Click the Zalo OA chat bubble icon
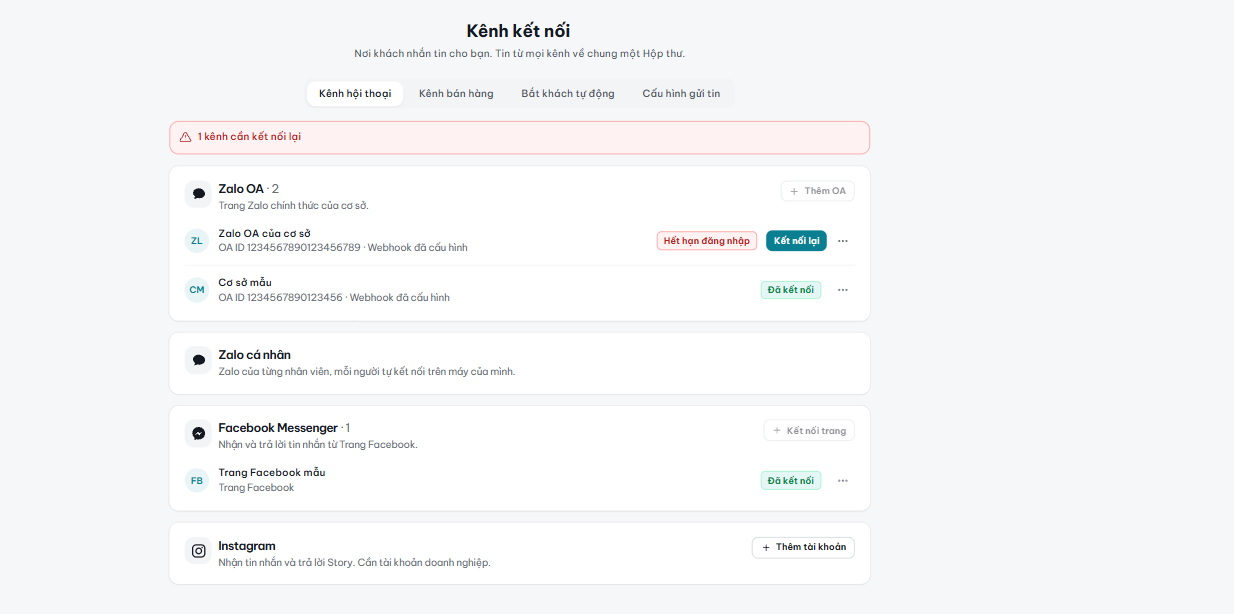Screen dimensions: 1234x614 [x=198, y=194]
